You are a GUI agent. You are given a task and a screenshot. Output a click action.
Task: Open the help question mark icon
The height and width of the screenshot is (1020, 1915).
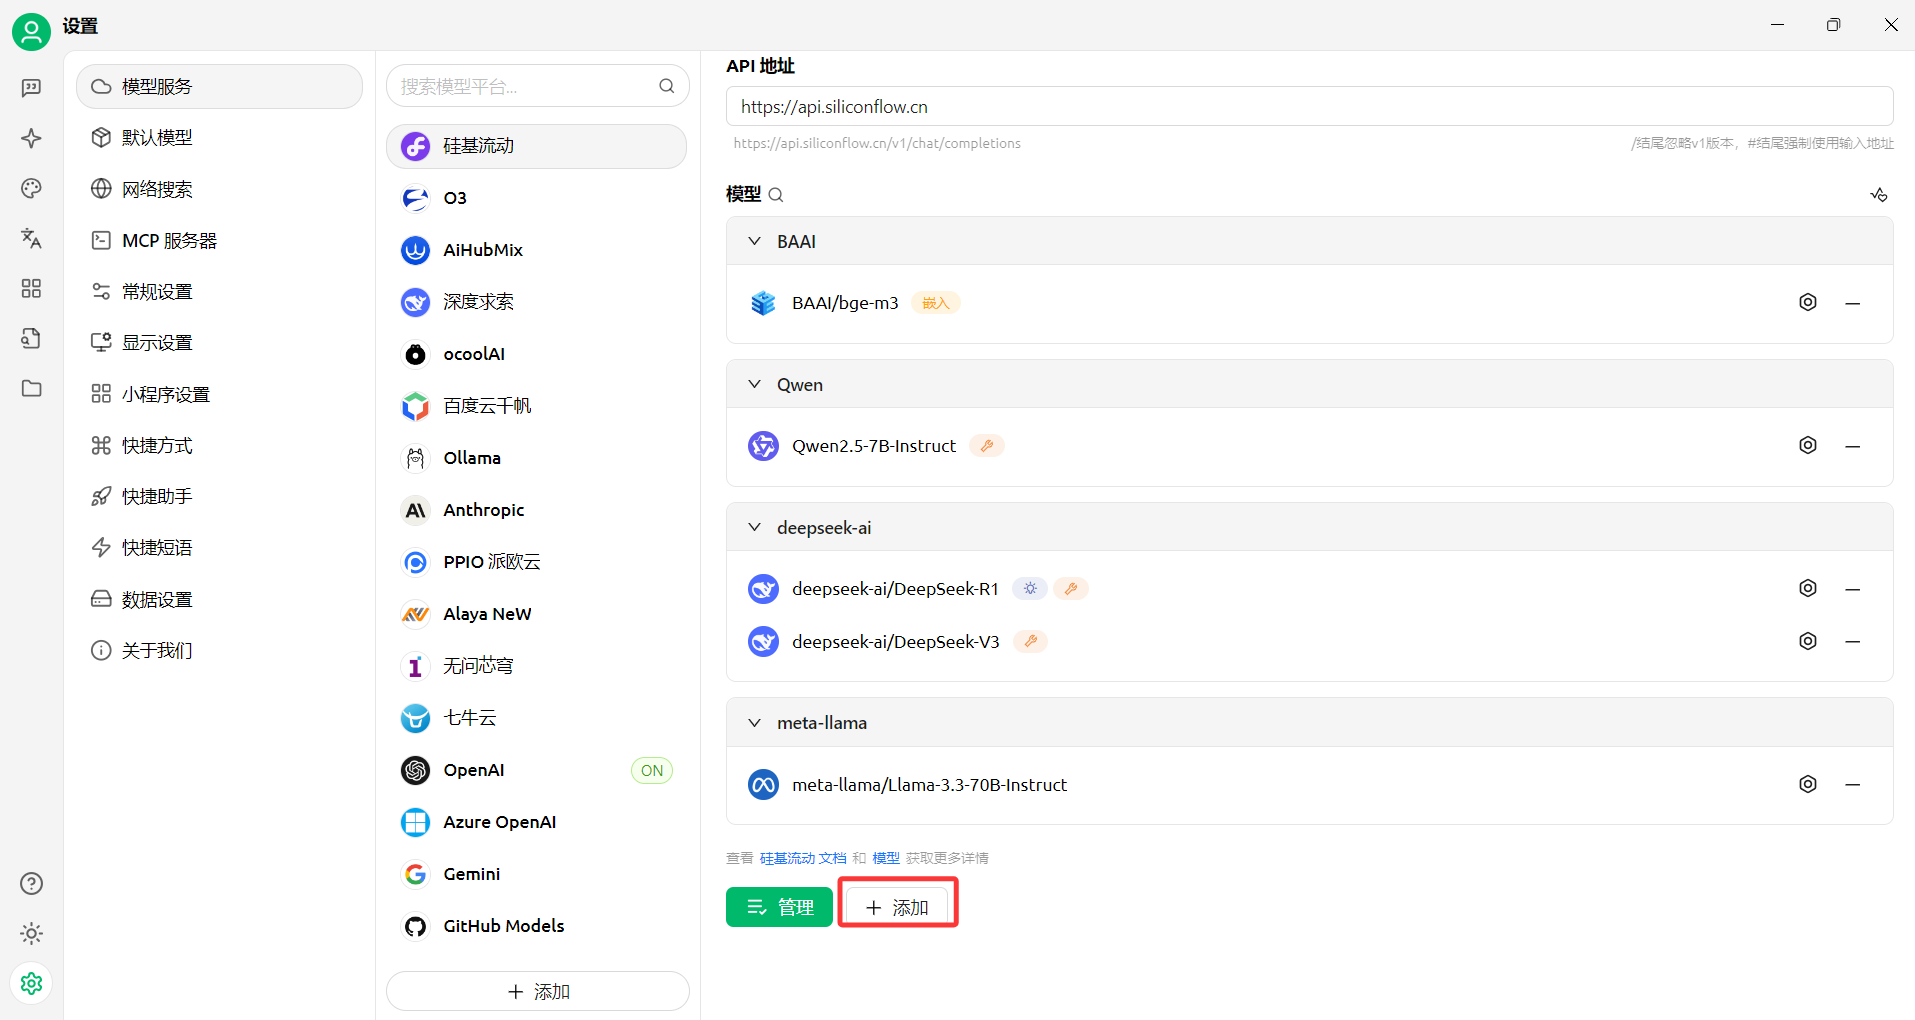[31, 883]
